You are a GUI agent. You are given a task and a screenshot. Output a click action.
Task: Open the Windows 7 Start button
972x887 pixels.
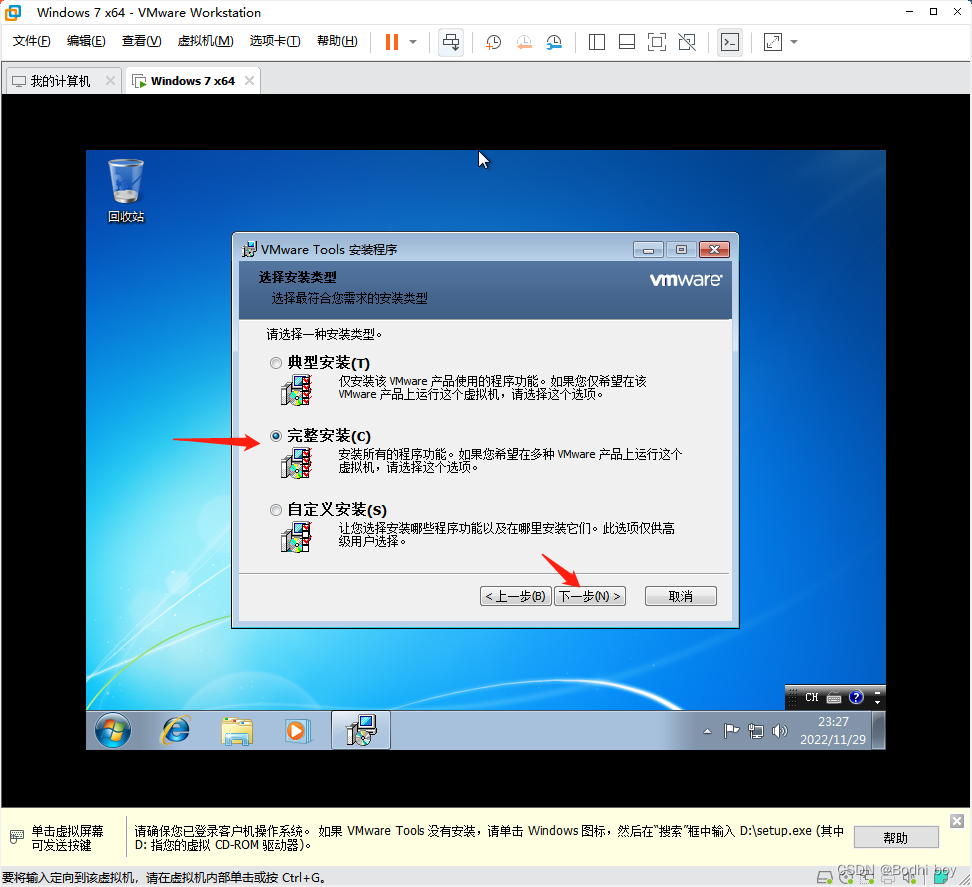113,731
